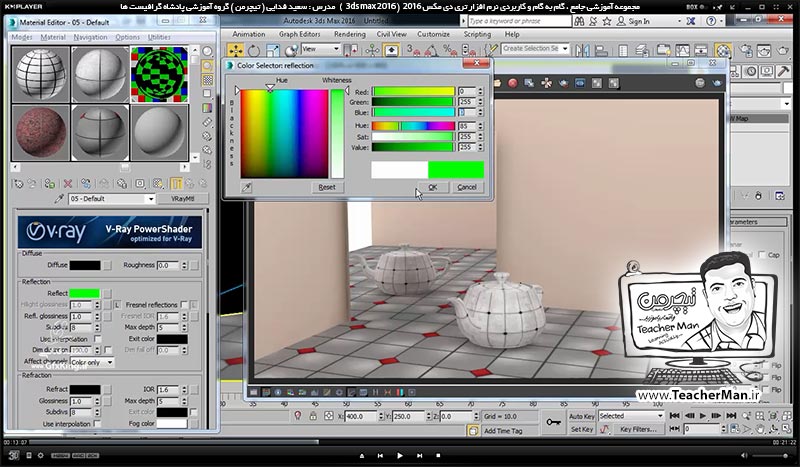Pick color with the eyedropper in Color Selector
The height and width of the screenshot is (467, 800).
[x=246, y=187]
